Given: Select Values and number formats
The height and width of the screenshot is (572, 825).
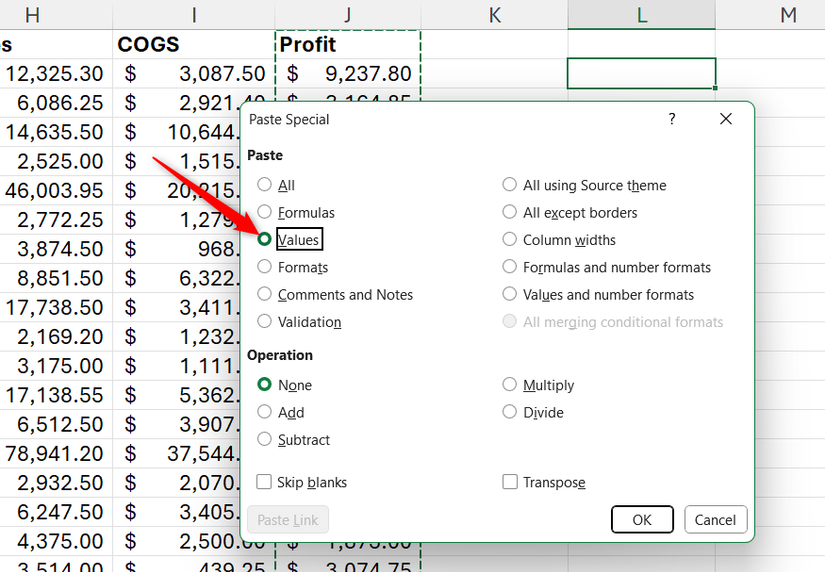Looking at the screenshot, I should [x=510, y=295].
